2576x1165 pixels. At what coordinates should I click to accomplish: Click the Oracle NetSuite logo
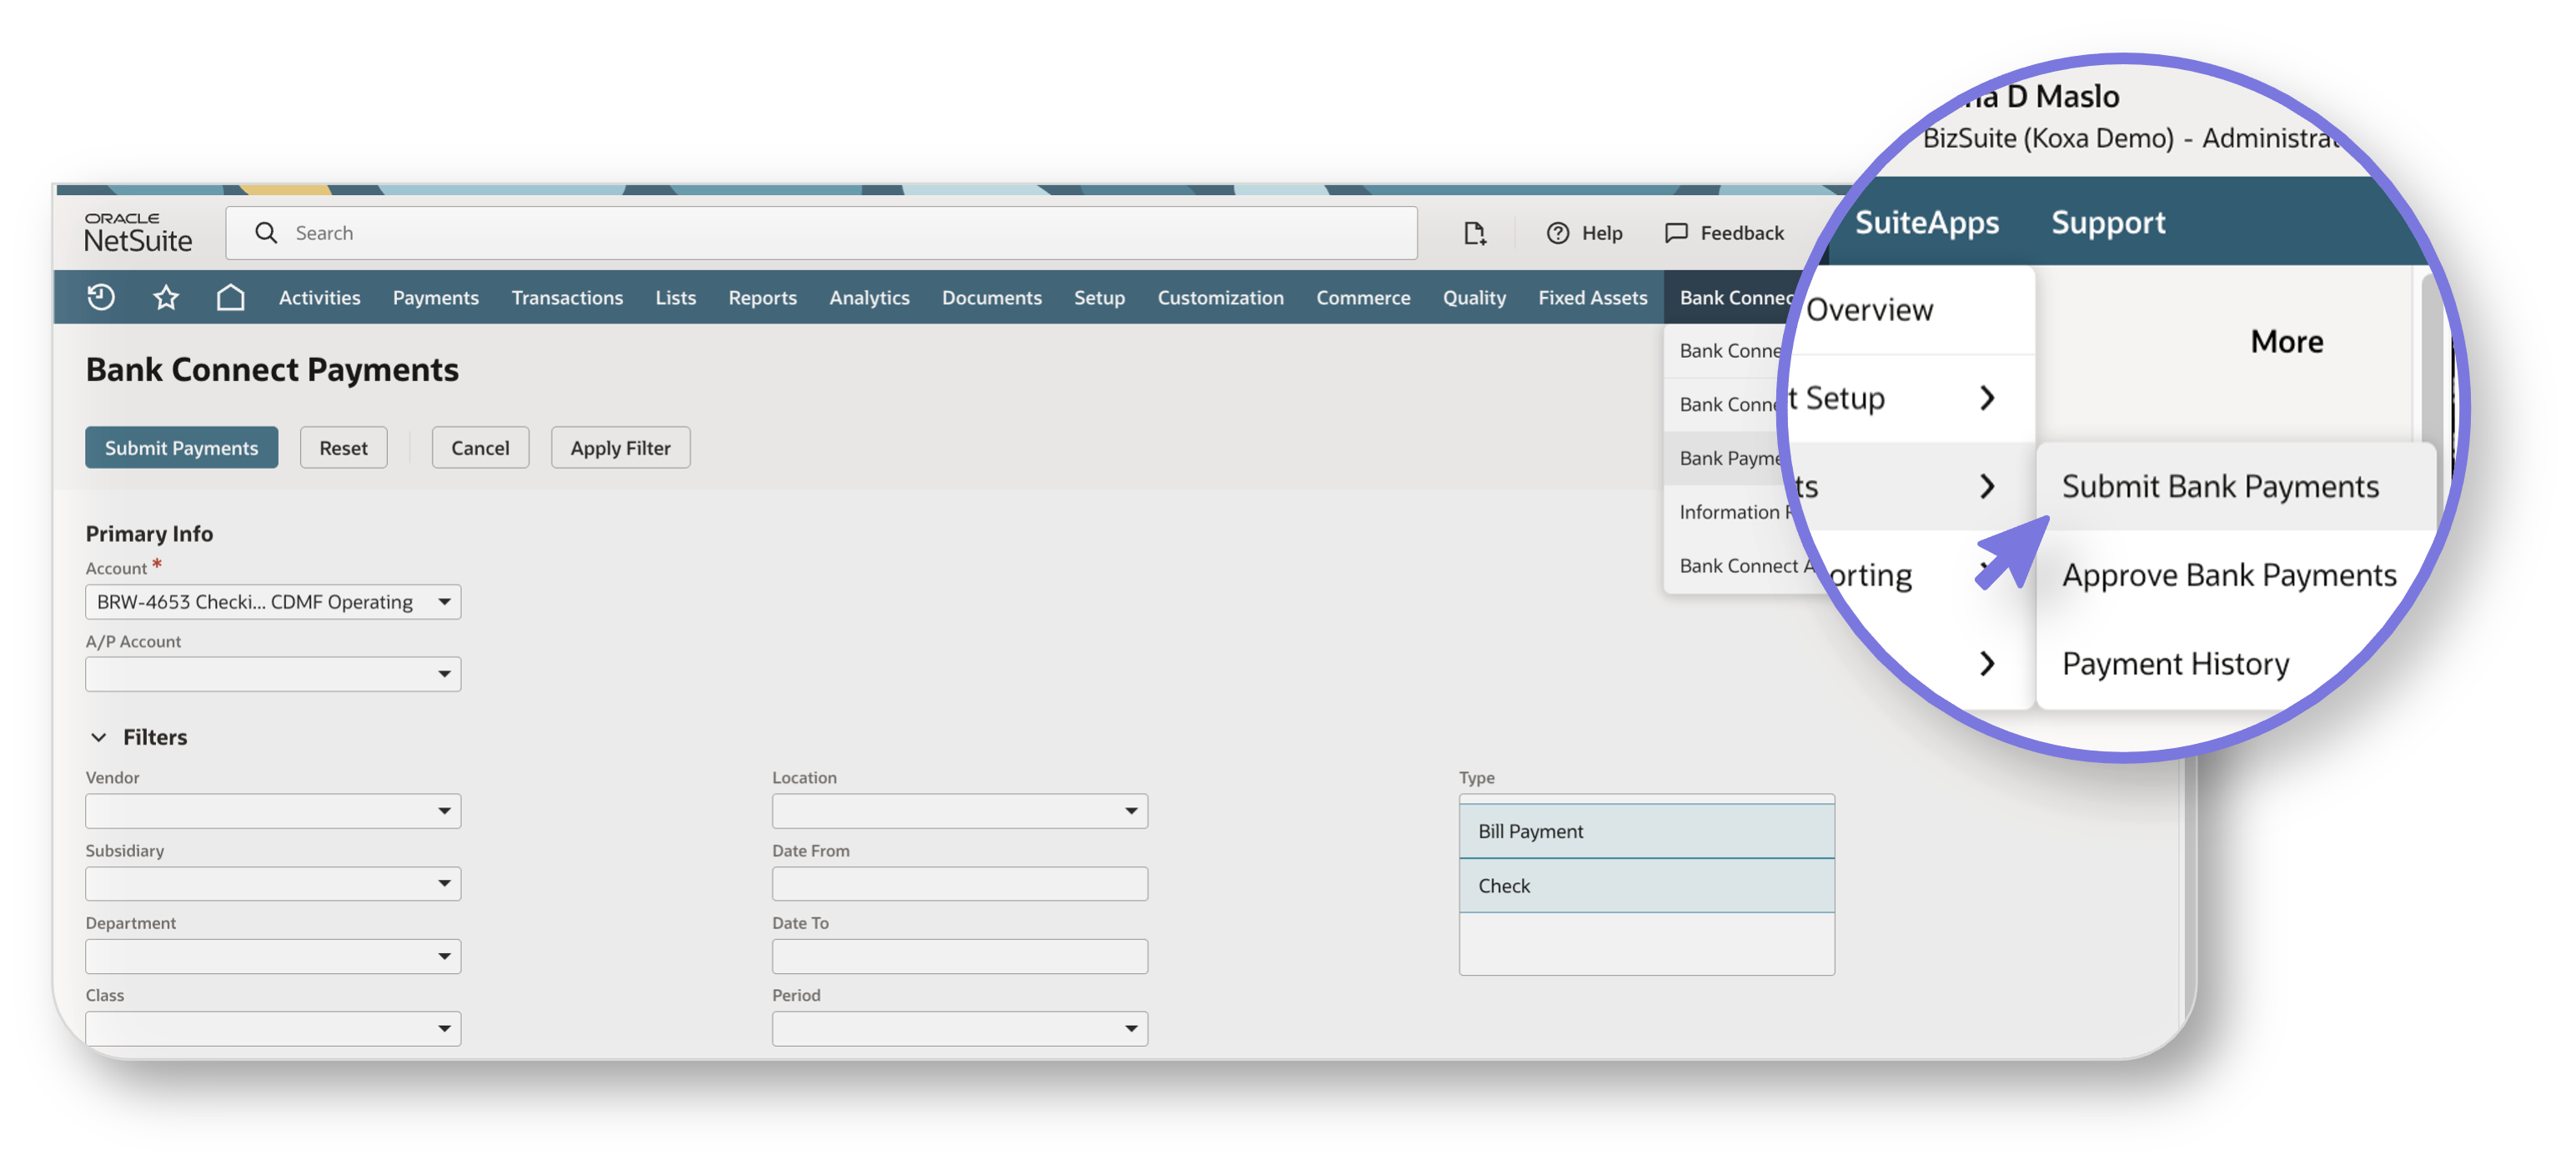tap(138, 232)
